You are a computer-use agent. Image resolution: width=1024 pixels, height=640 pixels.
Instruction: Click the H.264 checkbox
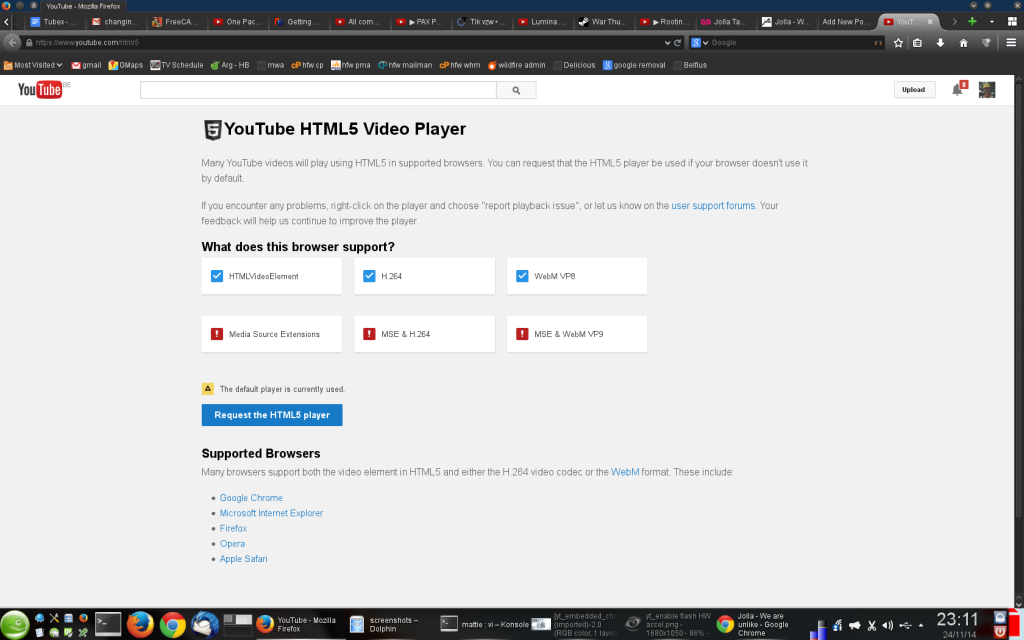tap(369, 276)
